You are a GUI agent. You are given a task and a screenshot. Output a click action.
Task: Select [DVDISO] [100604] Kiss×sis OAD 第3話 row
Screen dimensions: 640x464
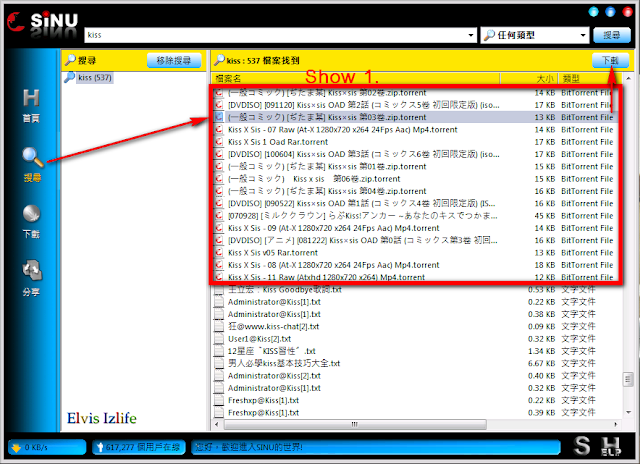(x=414, y=154)
